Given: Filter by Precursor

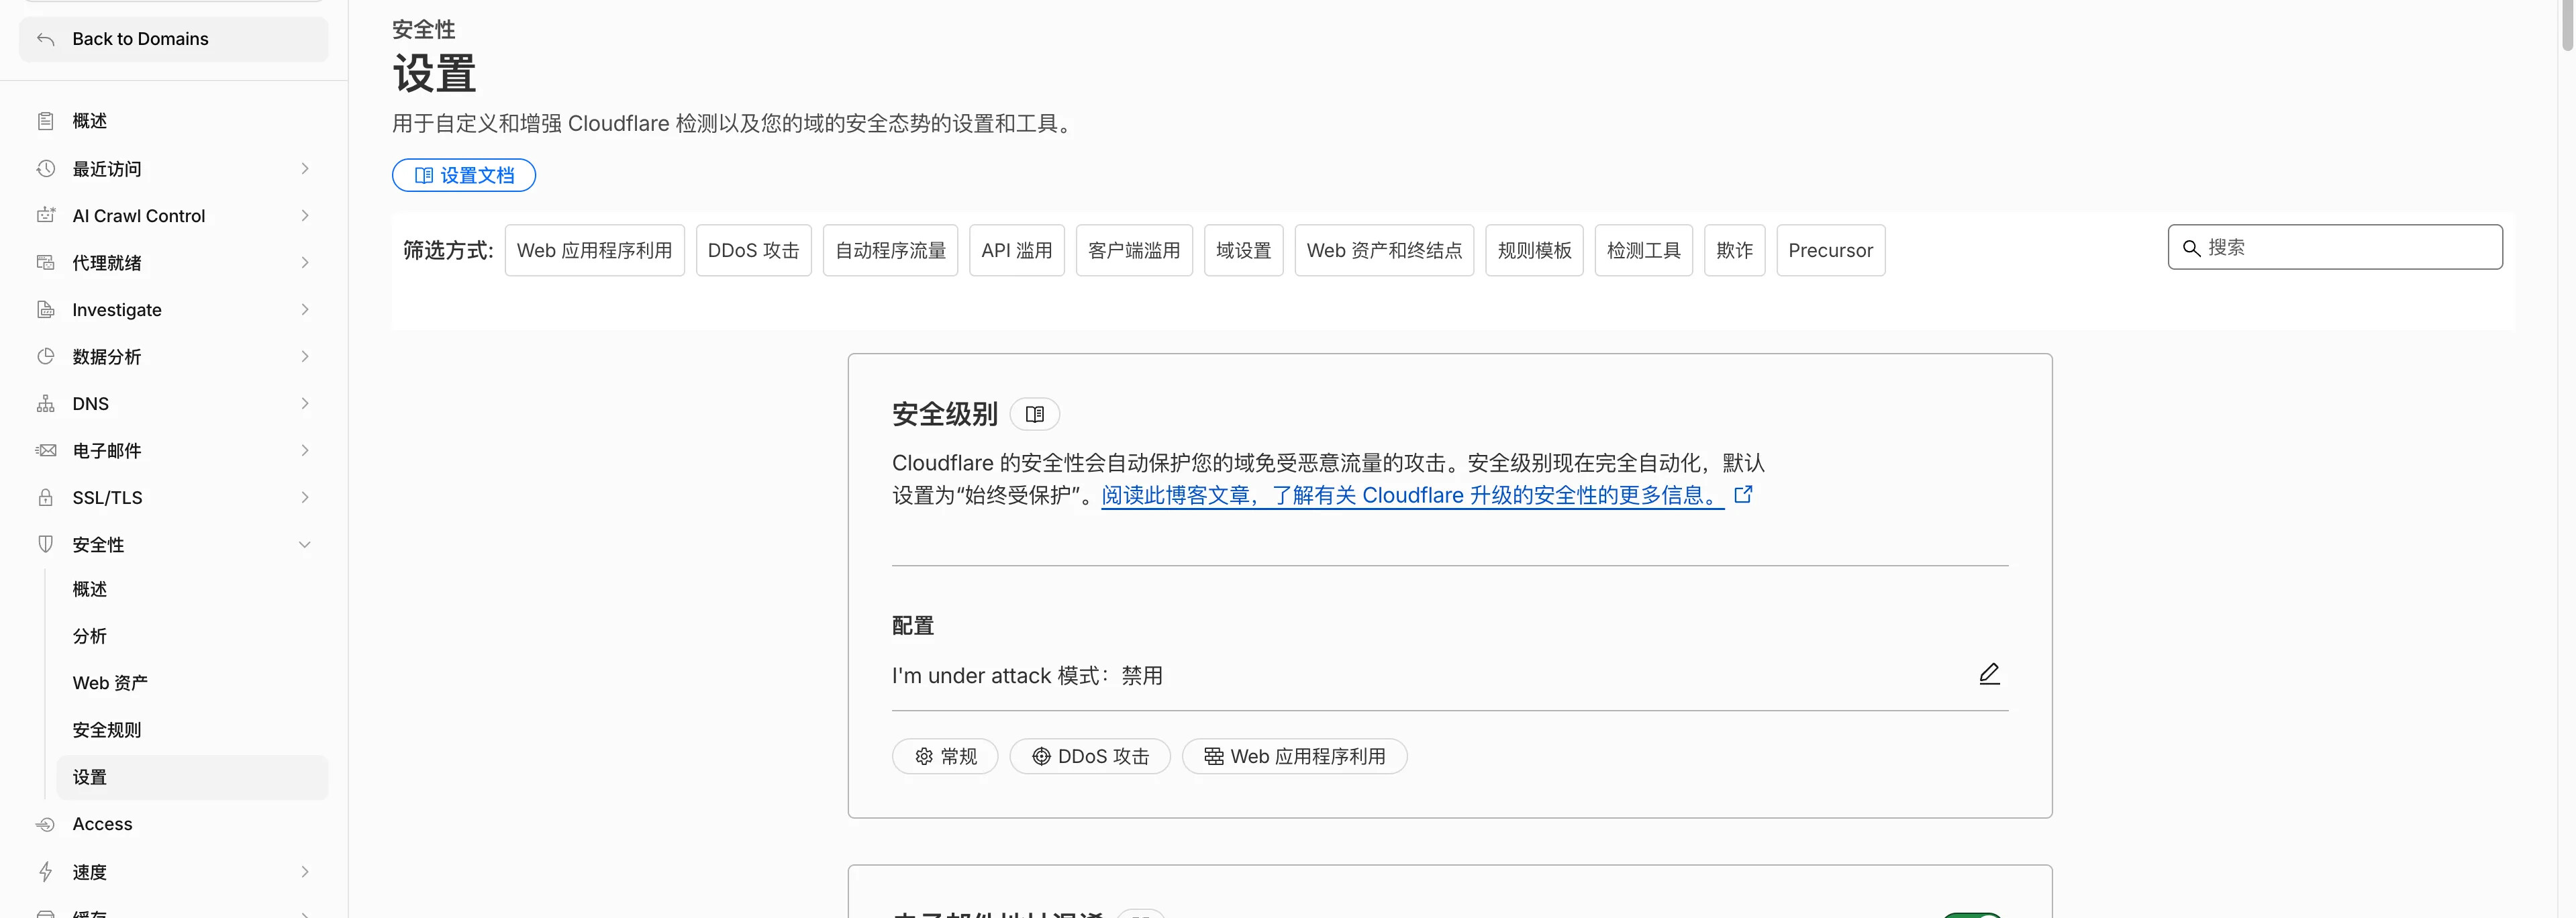Looking at the screenshot, I should (x=1830, y=250).
